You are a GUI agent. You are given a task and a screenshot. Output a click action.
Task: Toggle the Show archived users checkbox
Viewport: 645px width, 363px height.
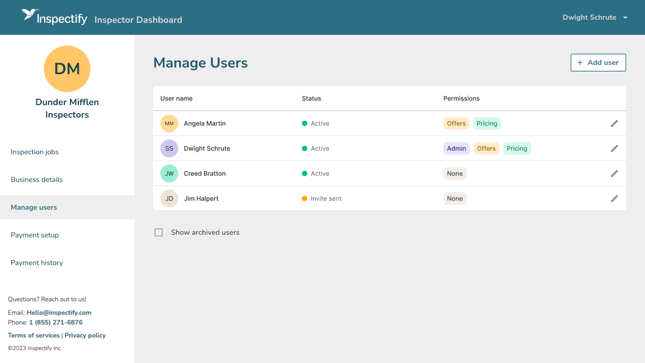pyautogui.click(x=158, y=233)
